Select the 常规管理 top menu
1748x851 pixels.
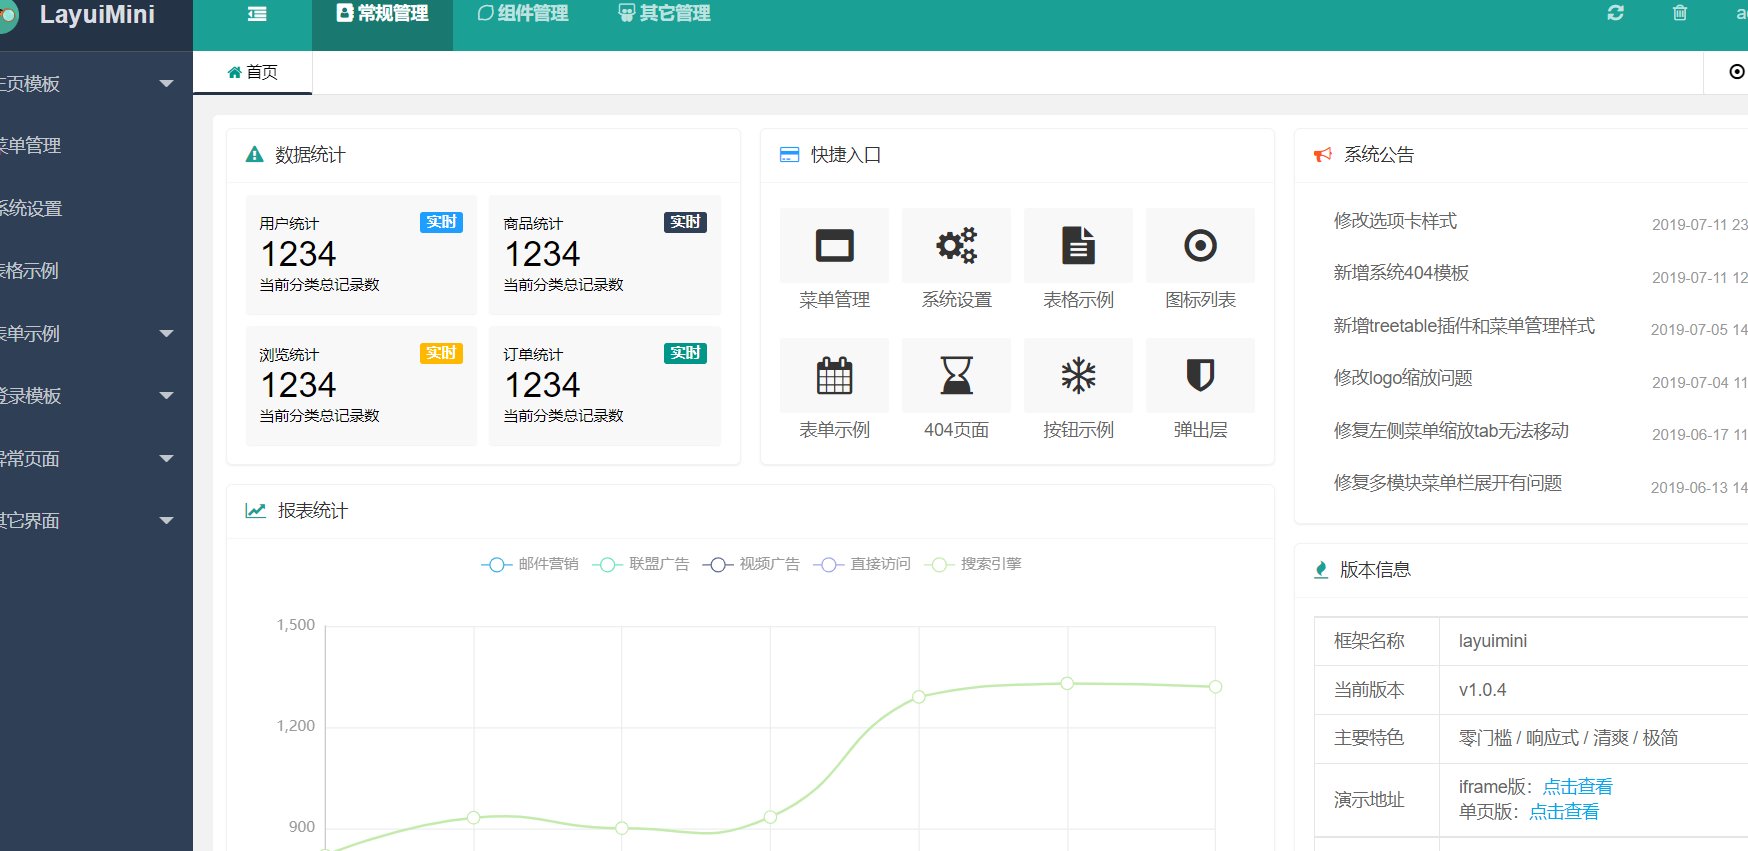[382, 14]
